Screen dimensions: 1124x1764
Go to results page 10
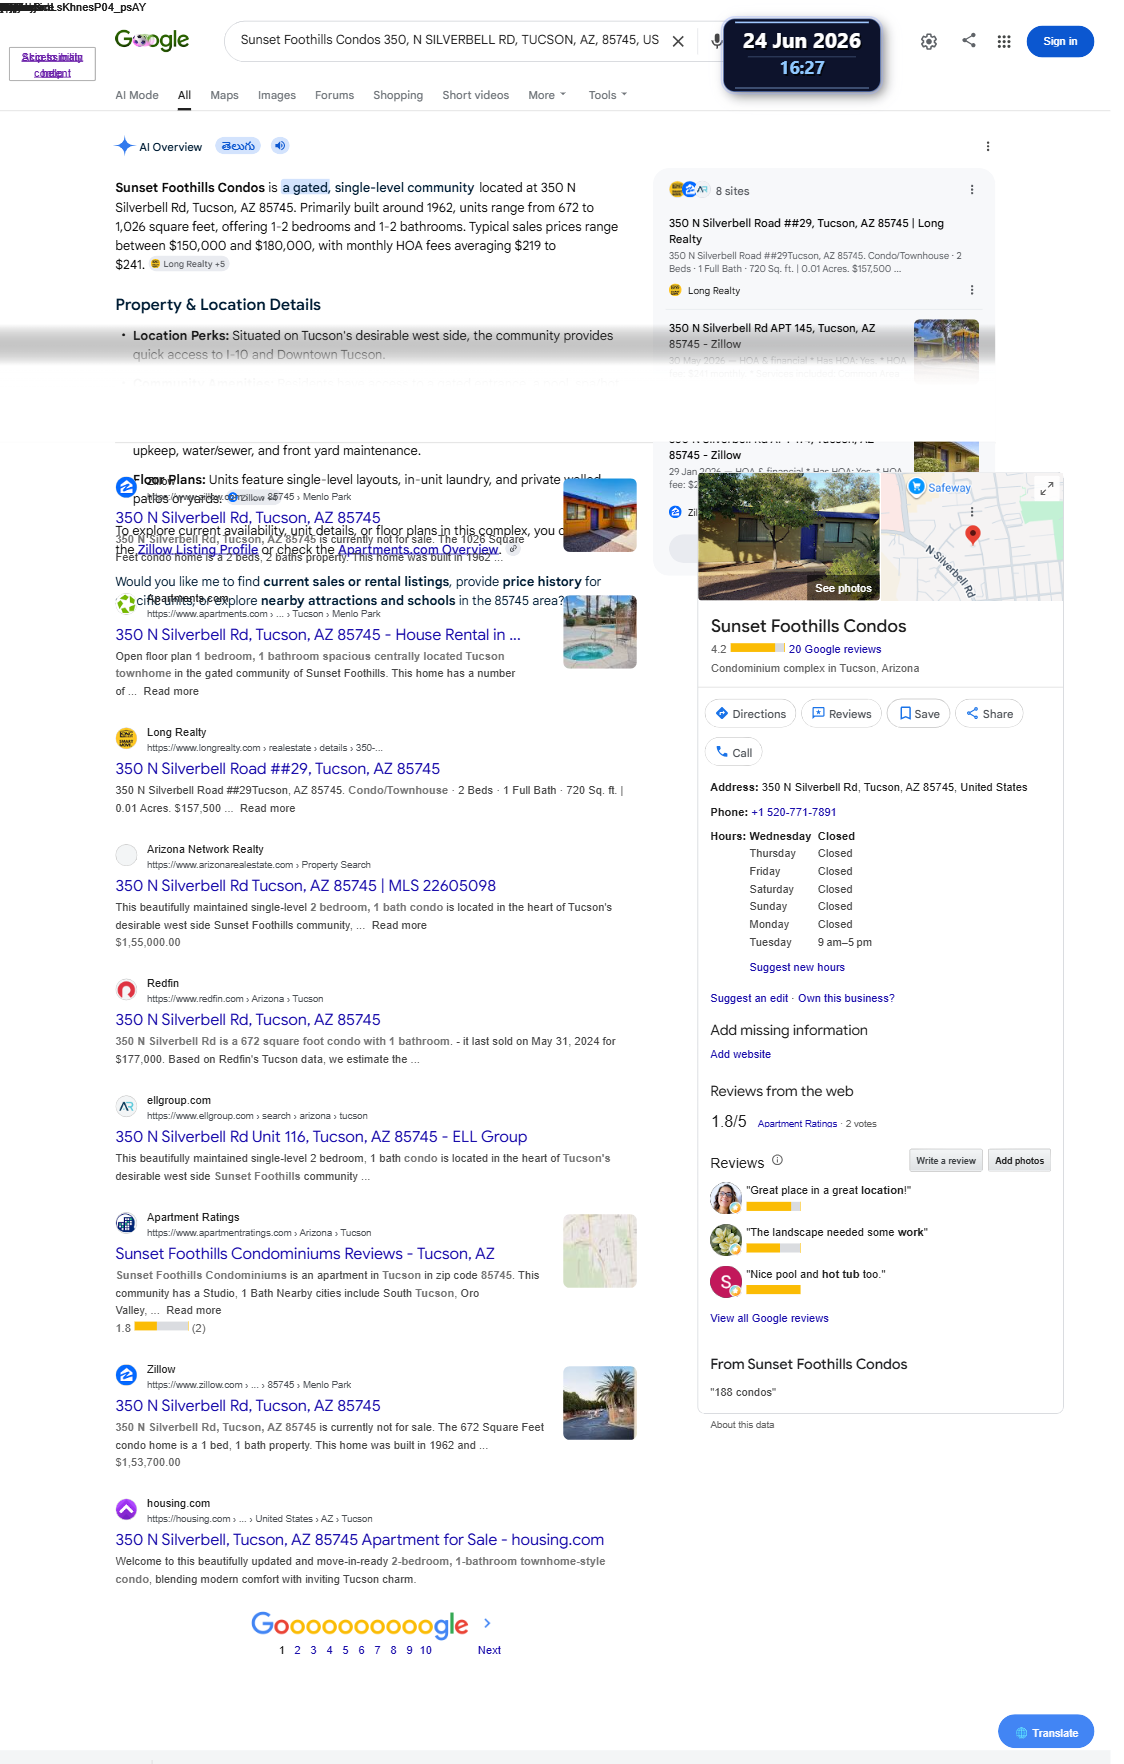(426, 1650)
